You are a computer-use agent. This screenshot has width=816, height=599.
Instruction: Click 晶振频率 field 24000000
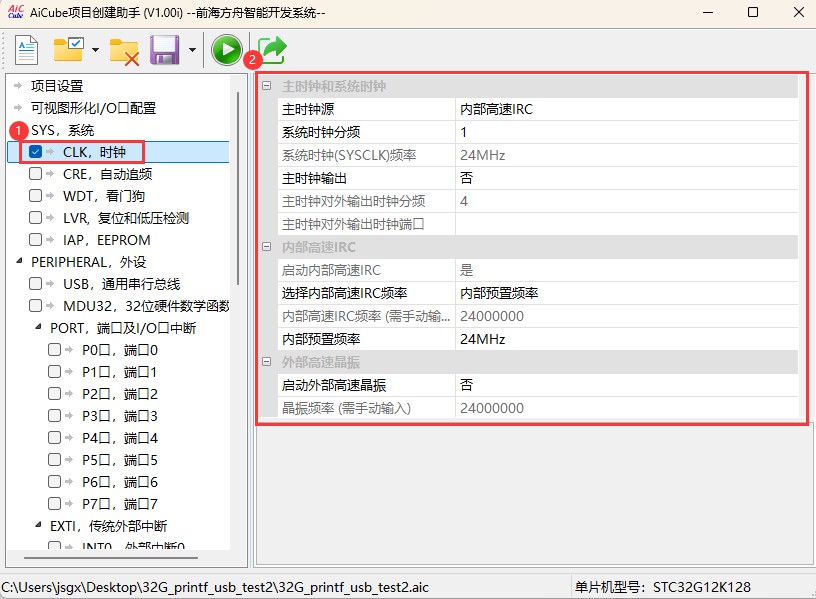[x=626, y=408]
